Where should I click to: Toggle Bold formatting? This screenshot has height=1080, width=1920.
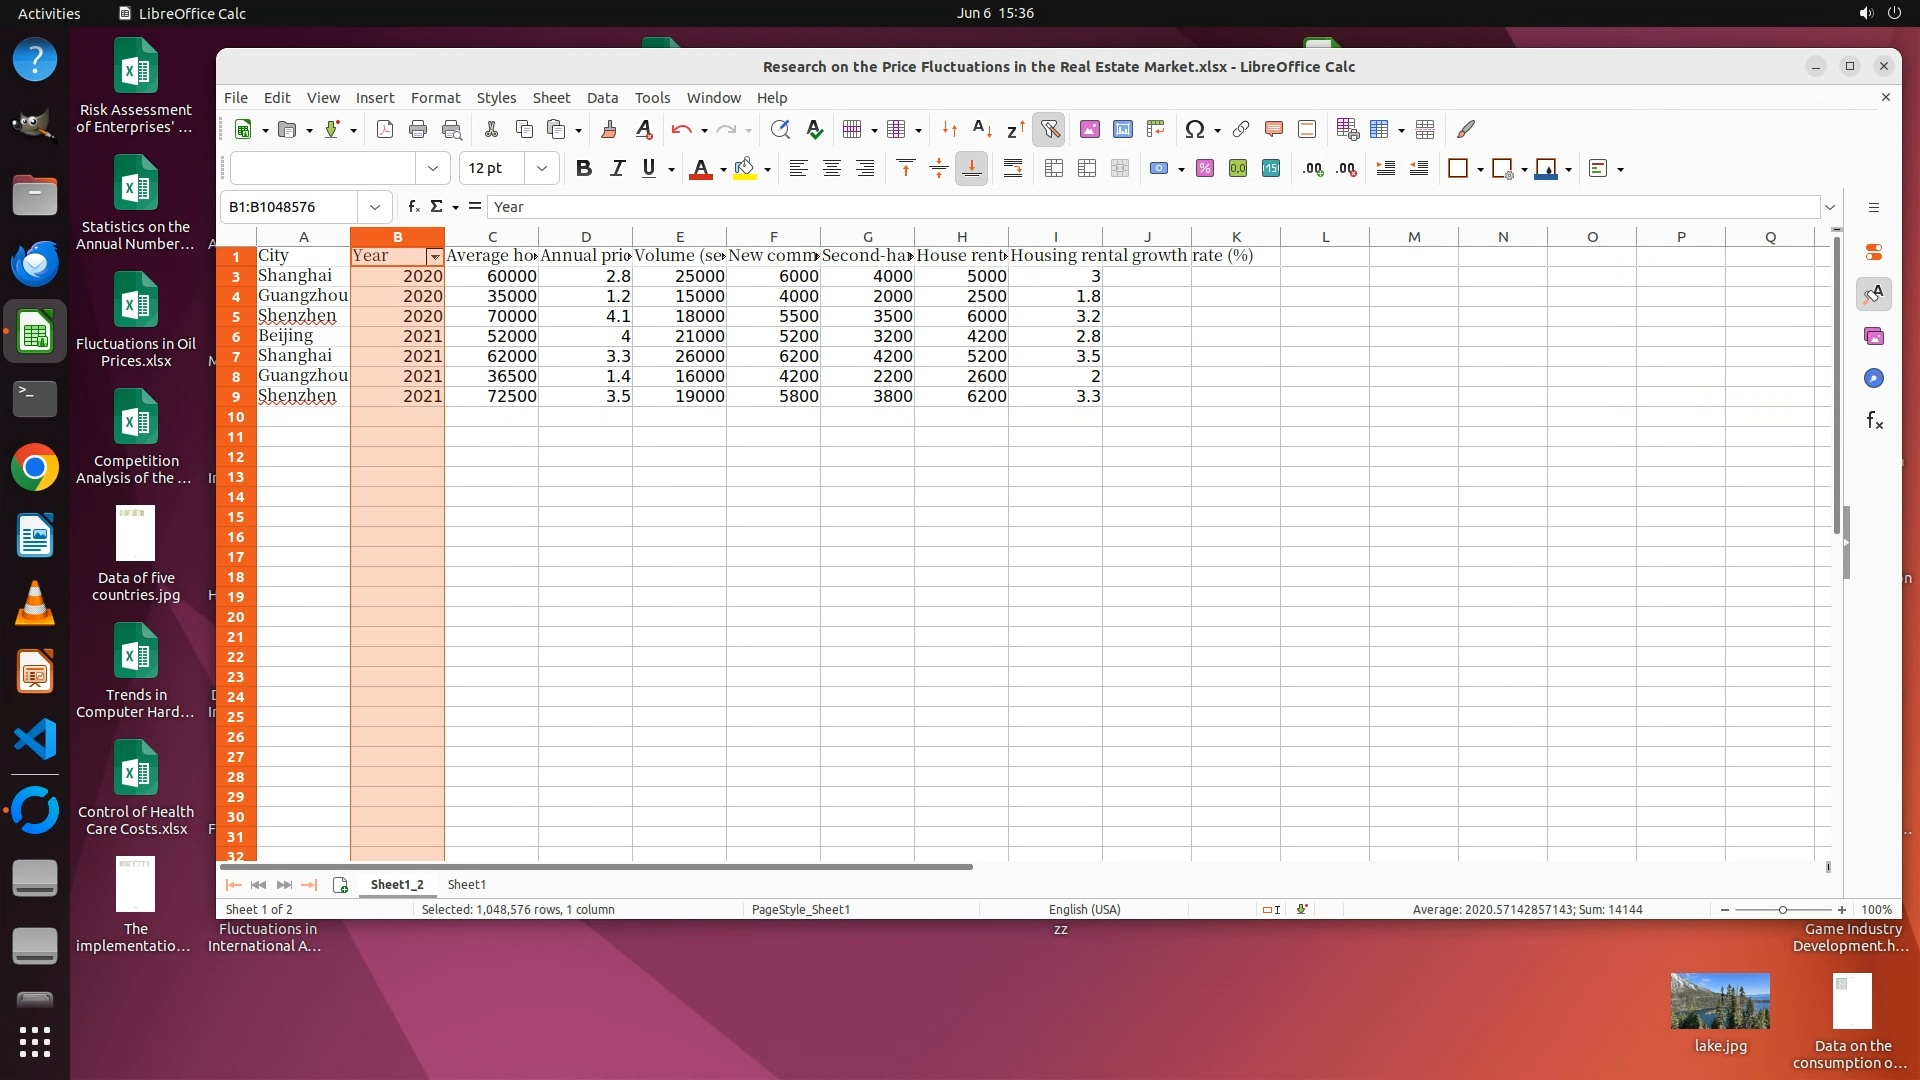584,168
